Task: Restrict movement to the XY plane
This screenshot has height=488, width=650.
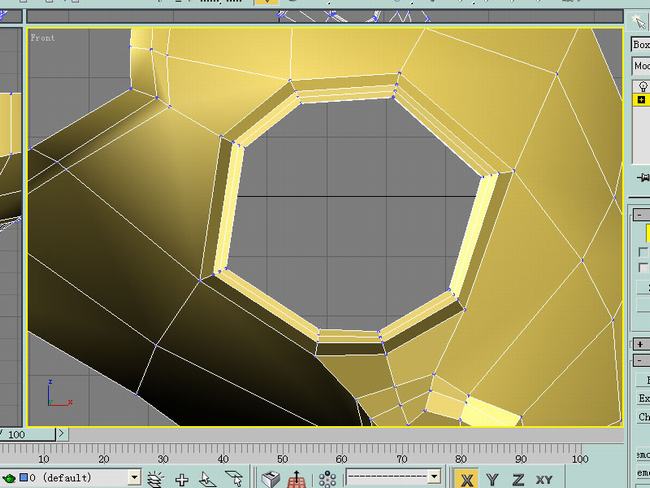Action: [544, 480]
